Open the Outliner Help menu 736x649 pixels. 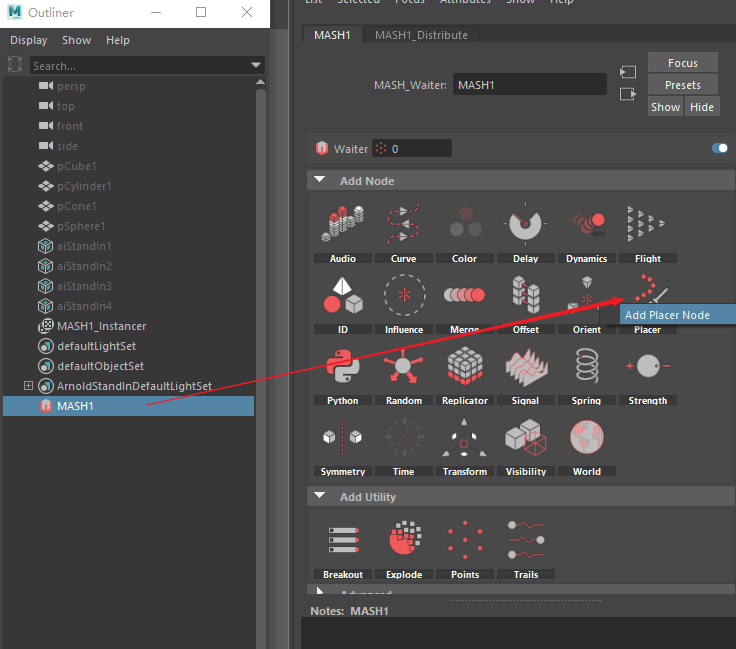118,40
